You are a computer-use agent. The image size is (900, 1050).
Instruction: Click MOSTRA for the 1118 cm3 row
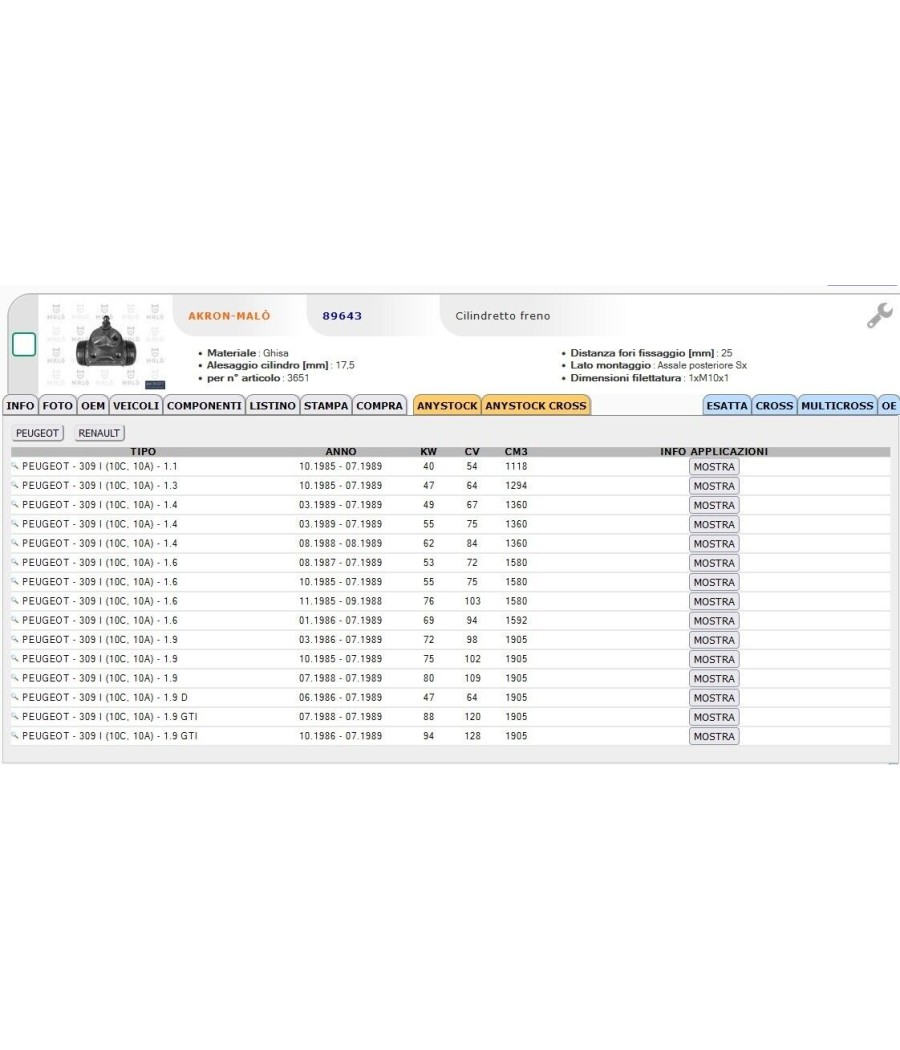coord(714,467)
